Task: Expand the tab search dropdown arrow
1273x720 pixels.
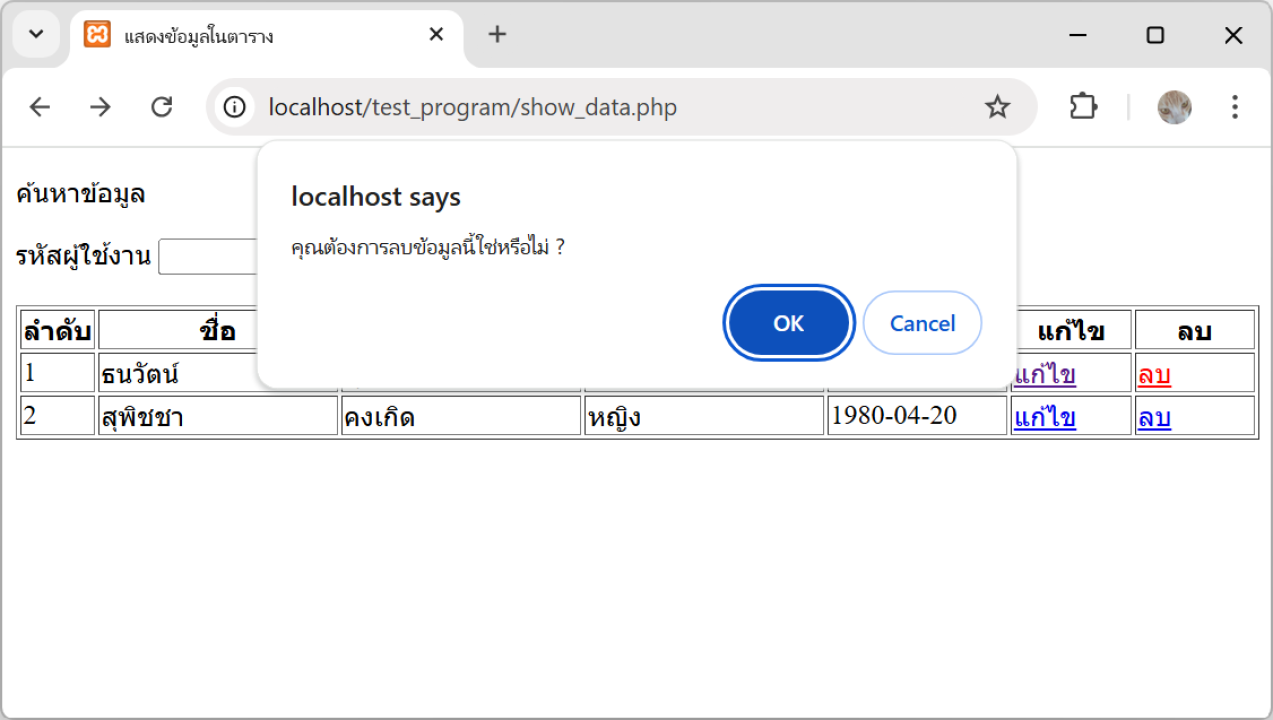Action: click(x=36, y=35)
